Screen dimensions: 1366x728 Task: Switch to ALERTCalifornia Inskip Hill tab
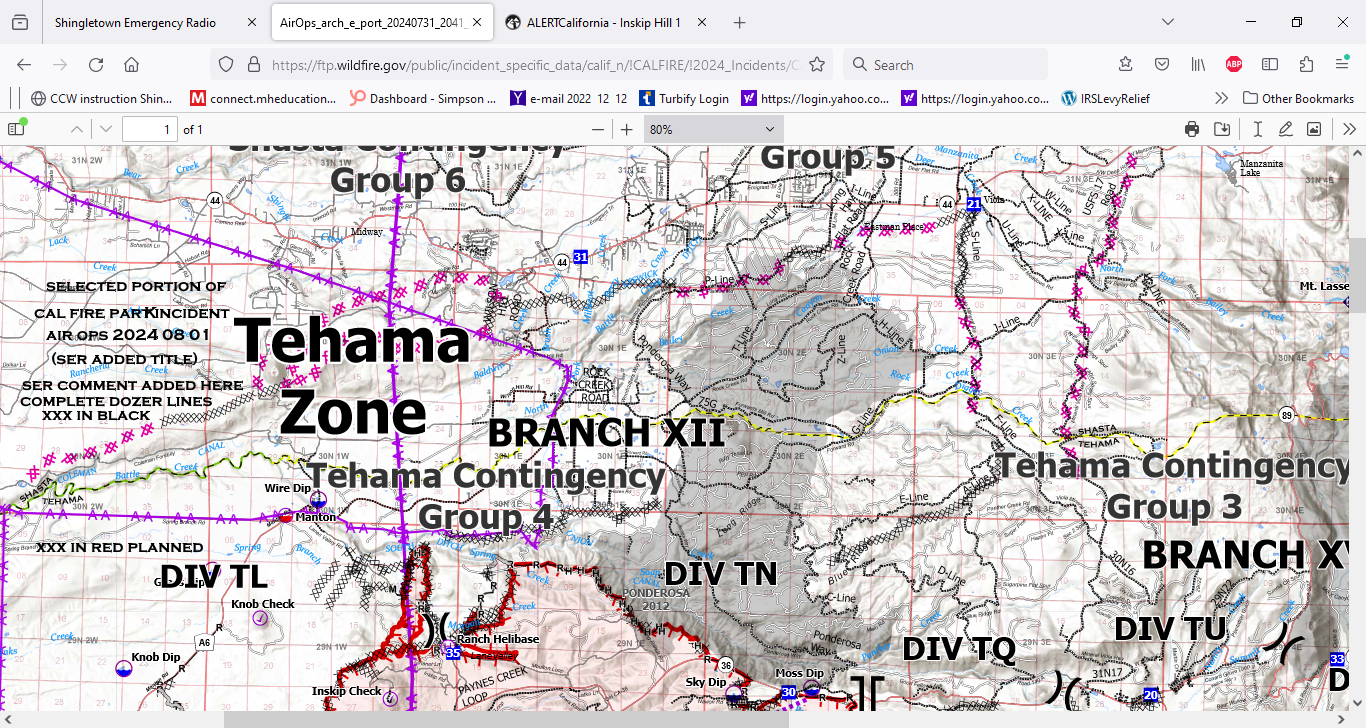point(605,22)
